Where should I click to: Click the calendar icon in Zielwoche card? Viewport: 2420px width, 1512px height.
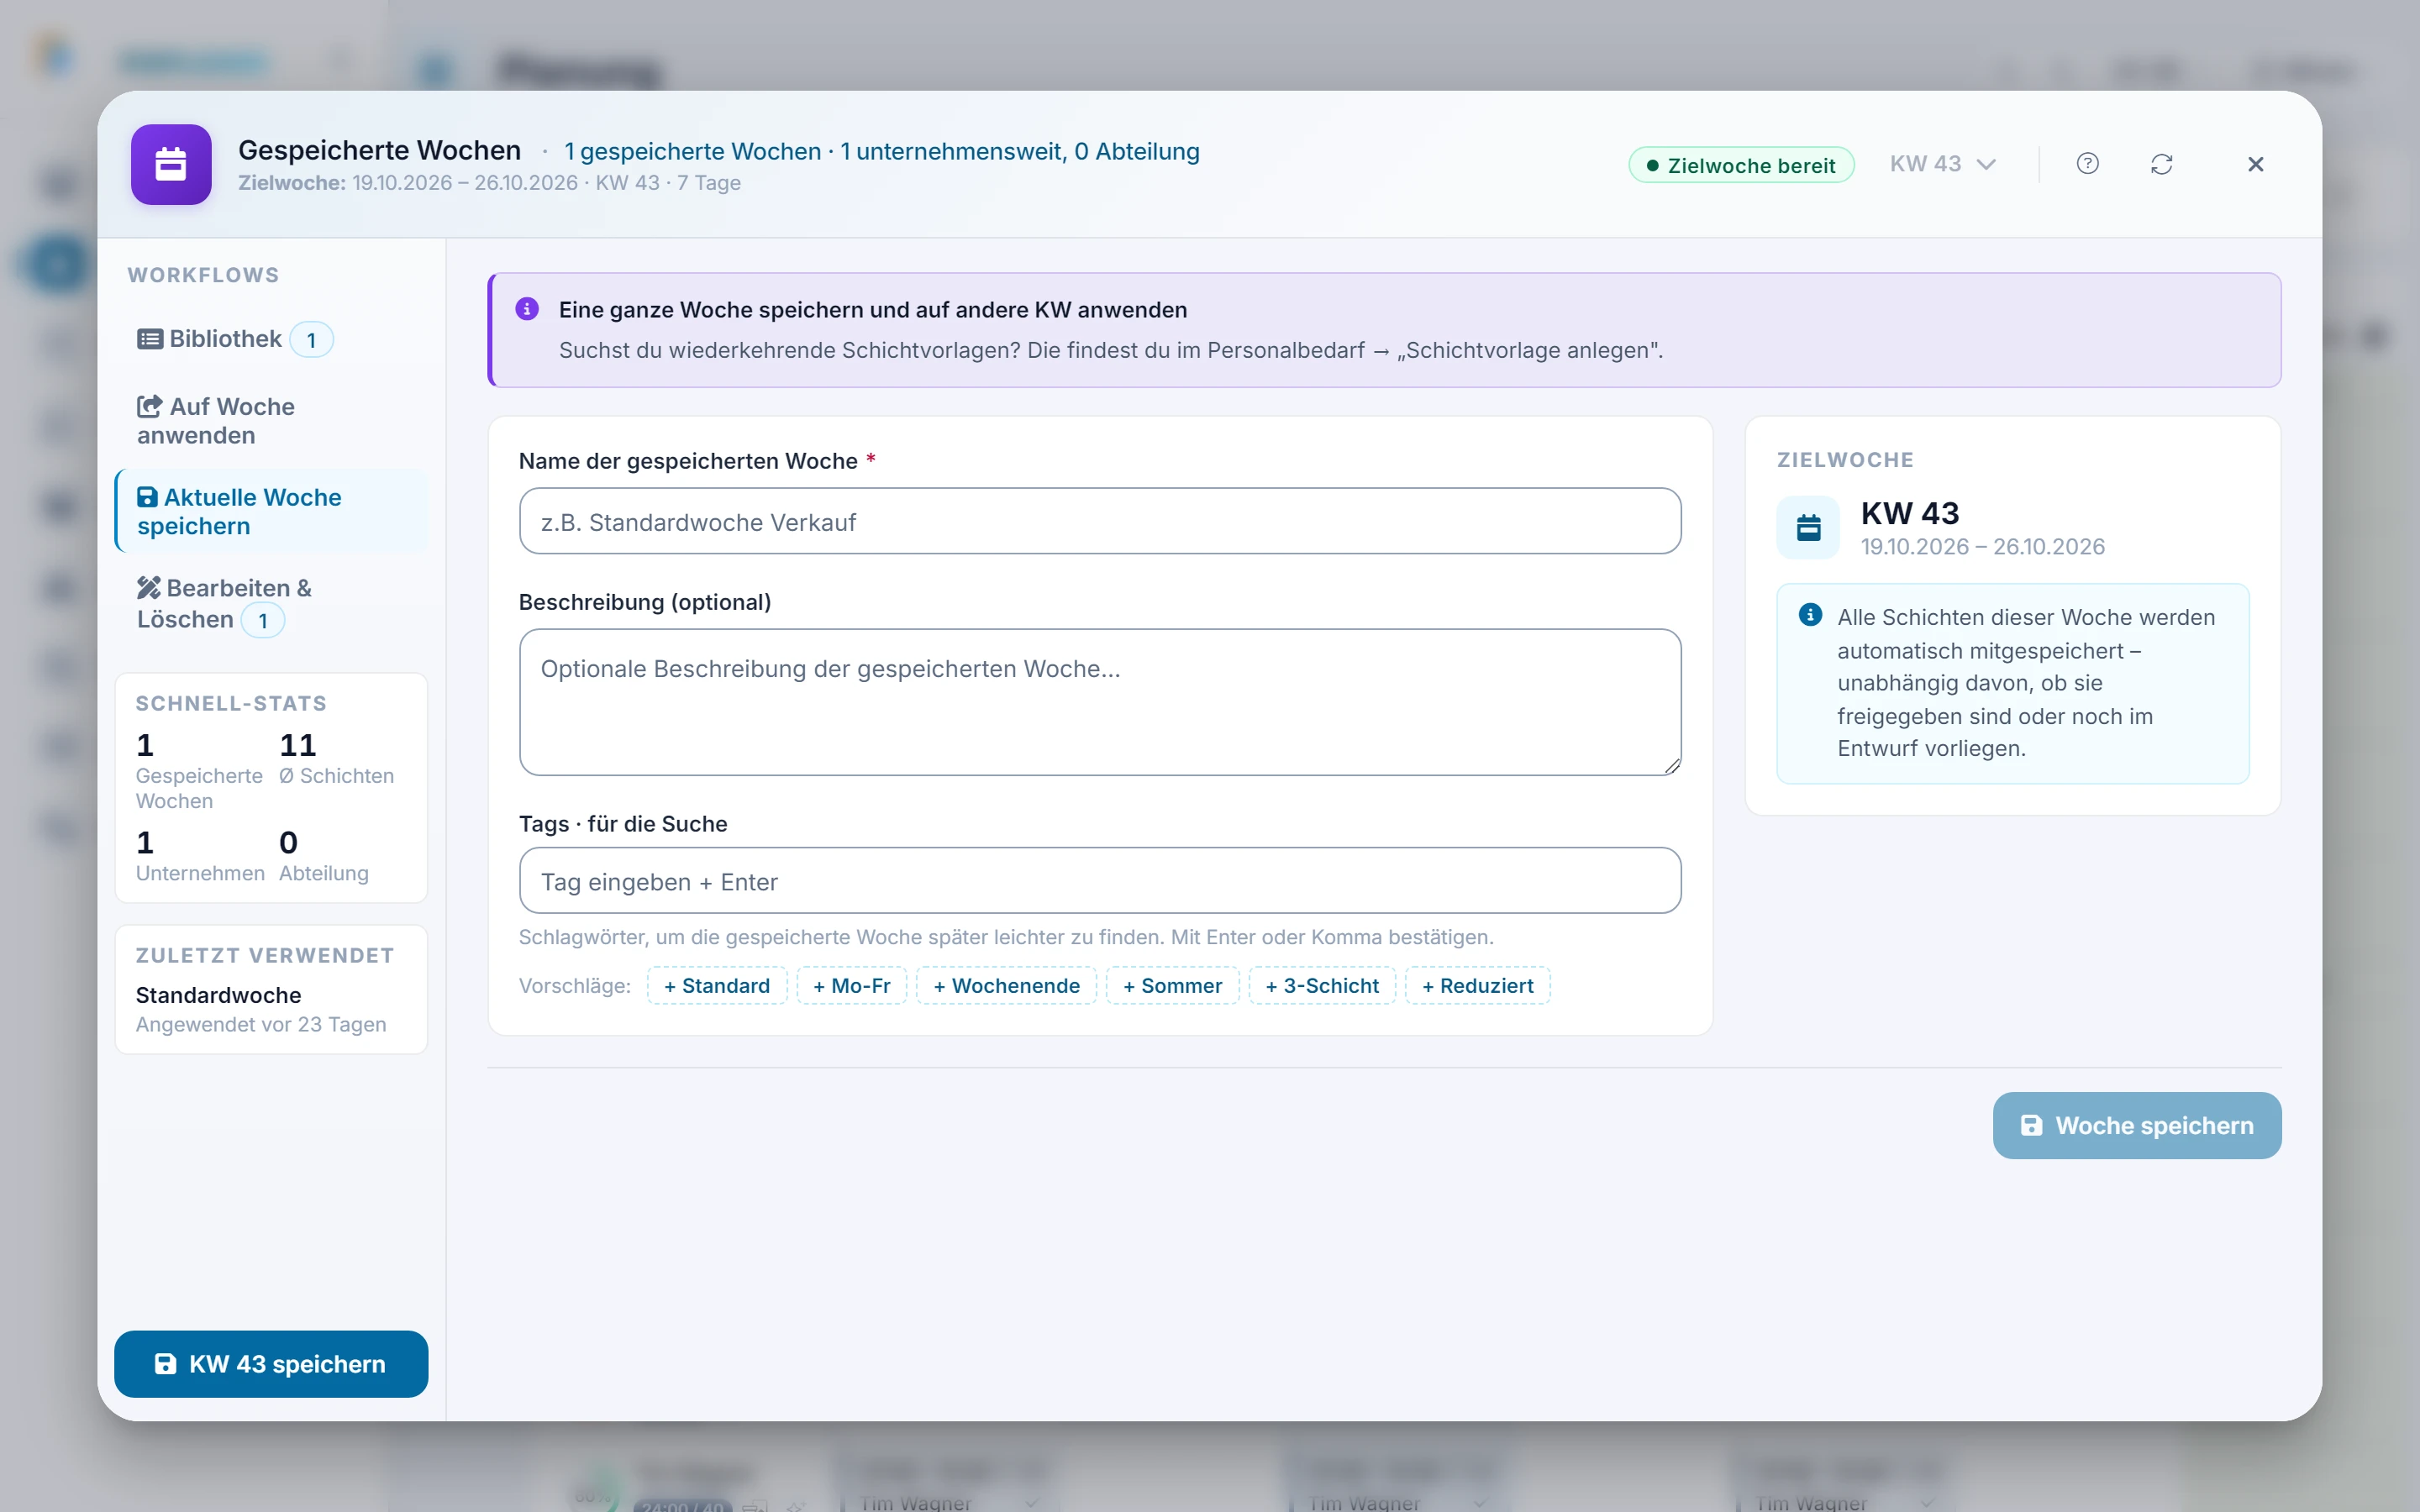click(1808, 528)
